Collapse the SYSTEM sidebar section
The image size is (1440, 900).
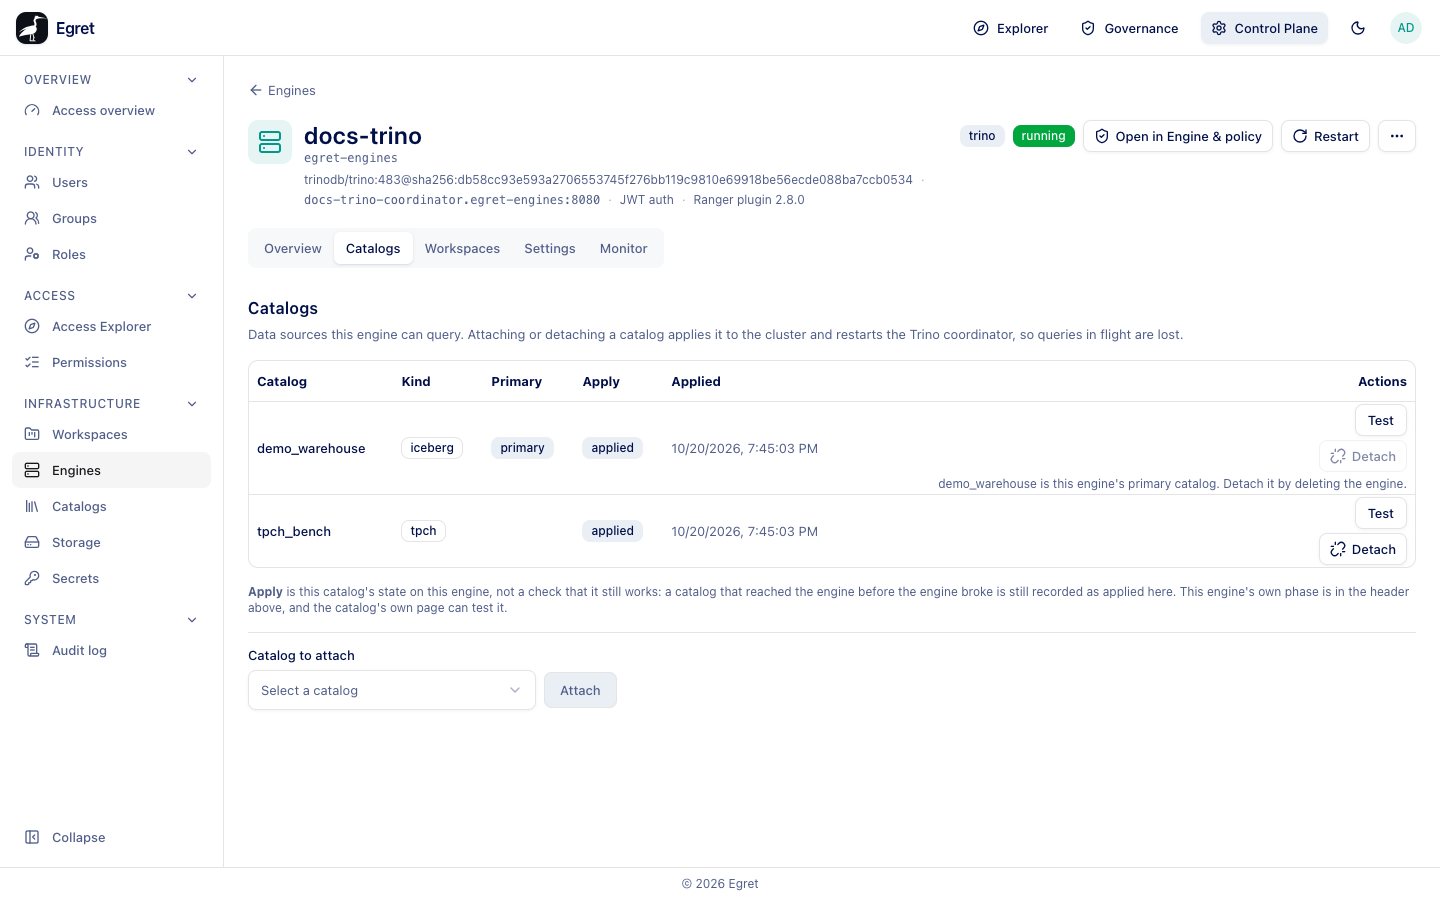[x=192, y=620]
